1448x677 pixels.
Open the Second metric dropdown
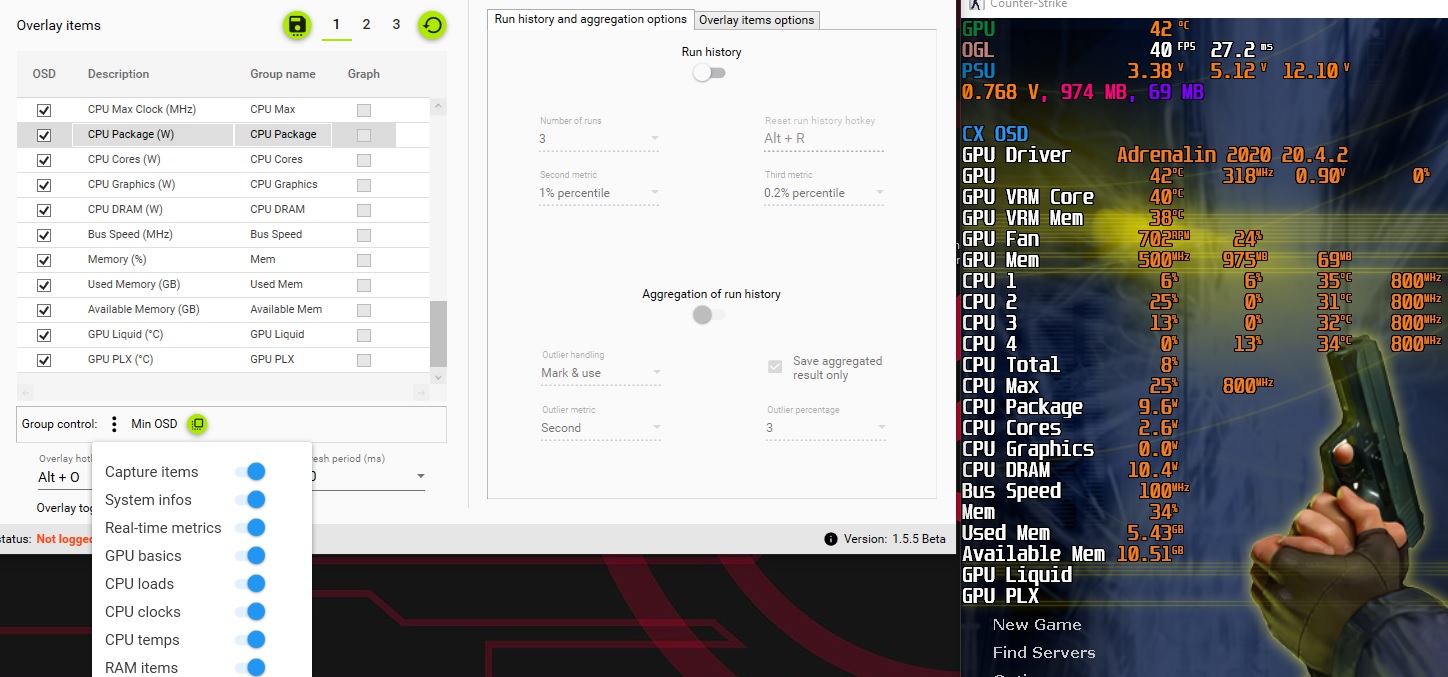click(x=599, y=193)
